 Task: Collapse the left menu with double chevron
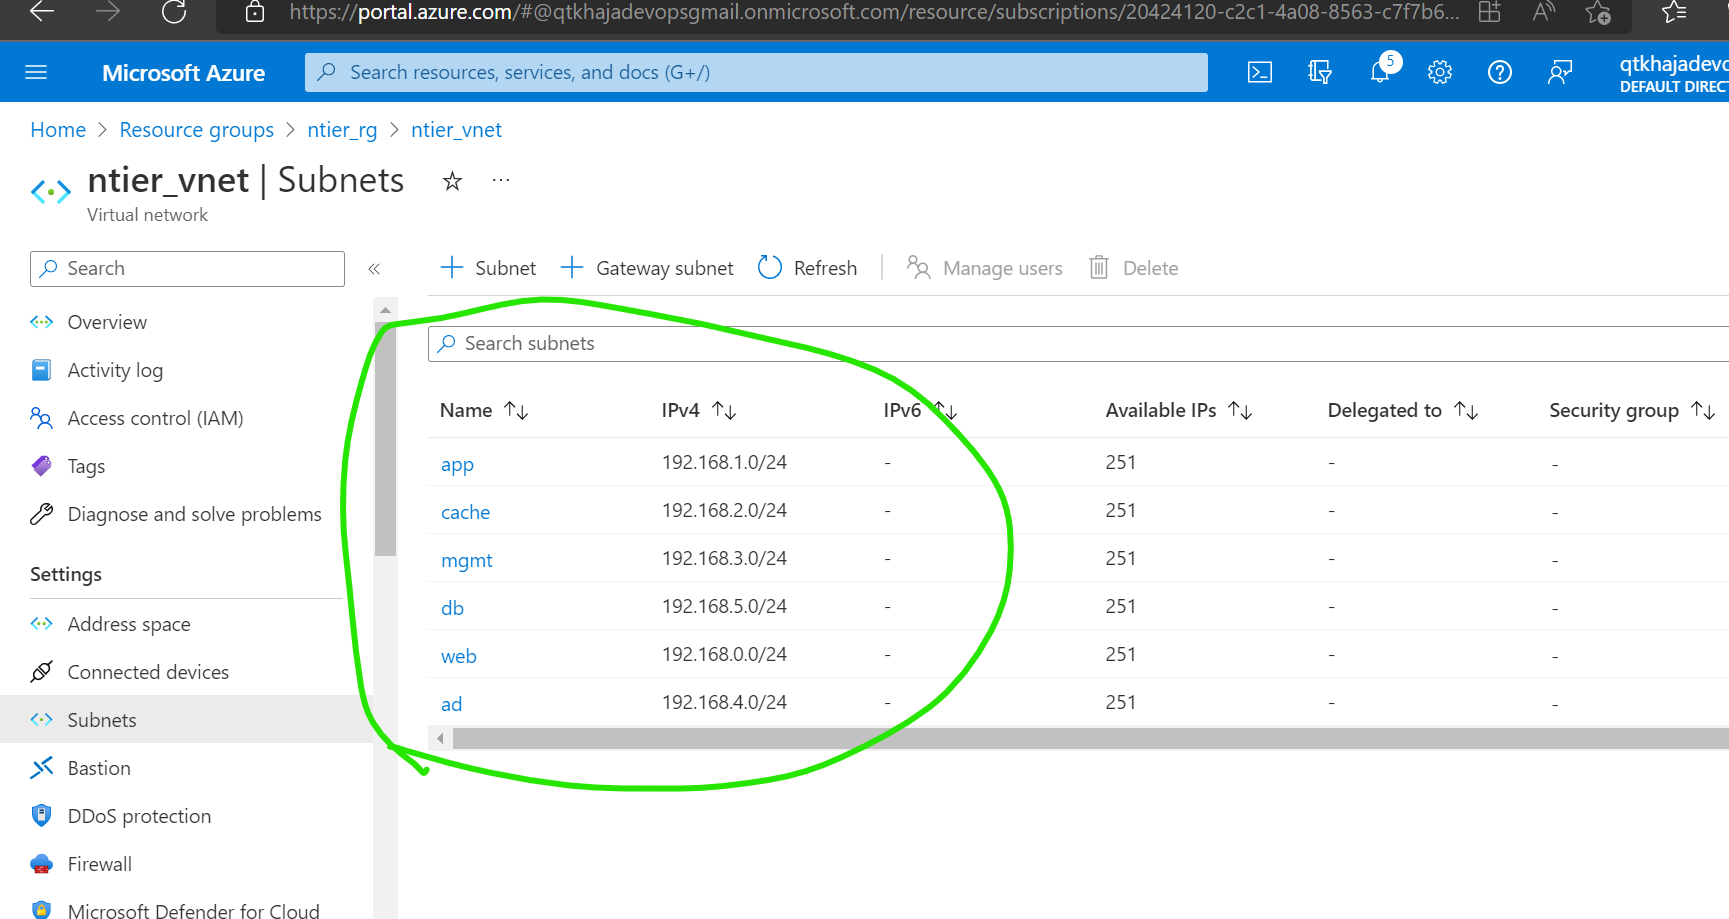click(x=374, y=269)
